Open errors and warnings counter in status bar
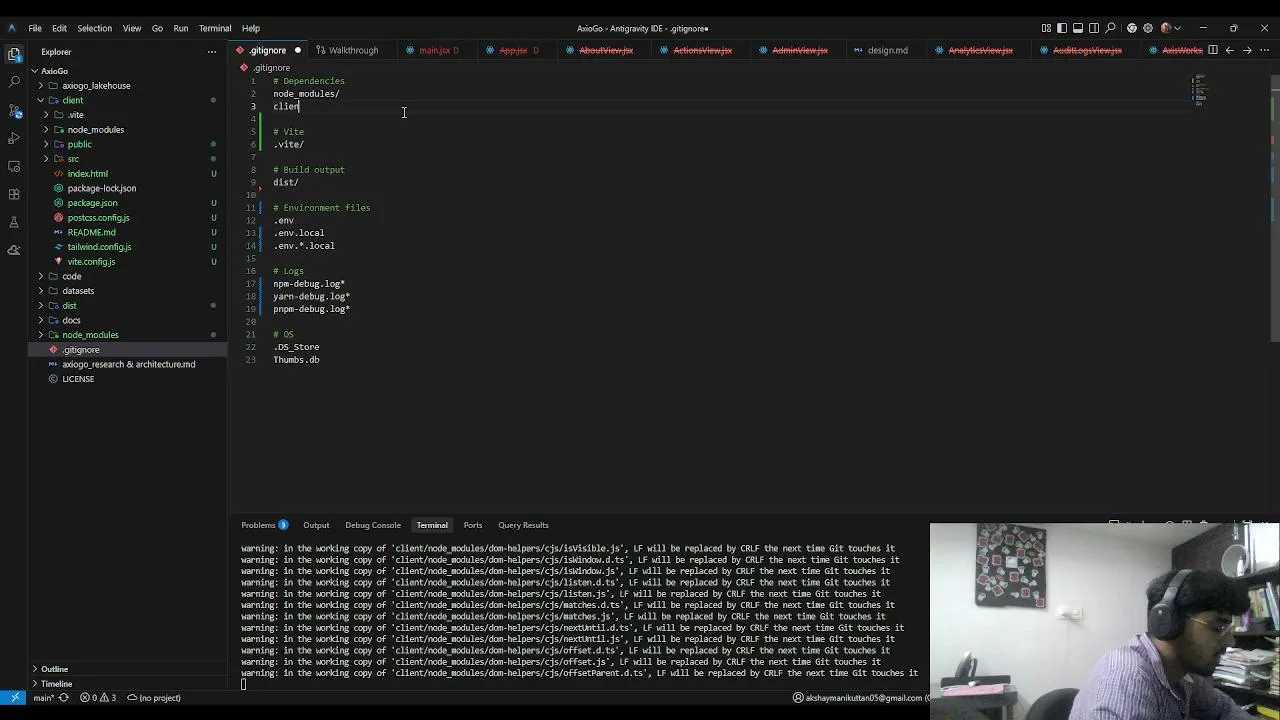1280x720 pixels. (98, 698)
